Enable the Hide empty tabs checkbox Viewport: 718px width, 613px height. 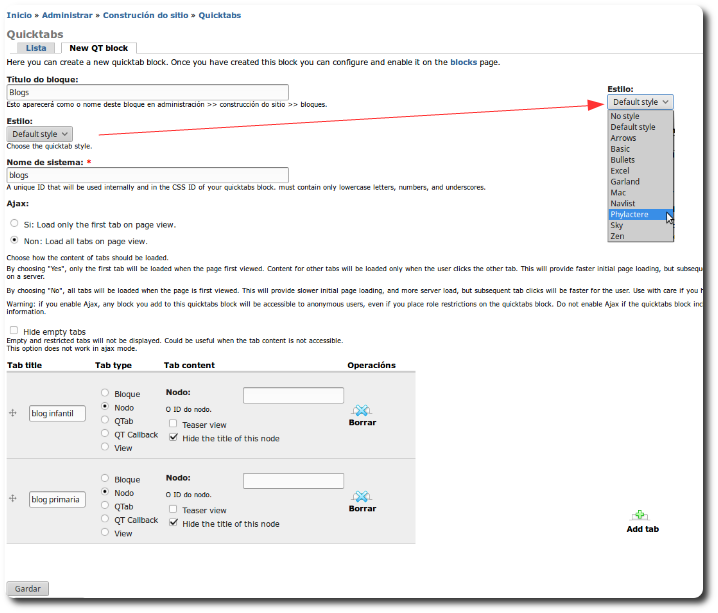(13, 330)
